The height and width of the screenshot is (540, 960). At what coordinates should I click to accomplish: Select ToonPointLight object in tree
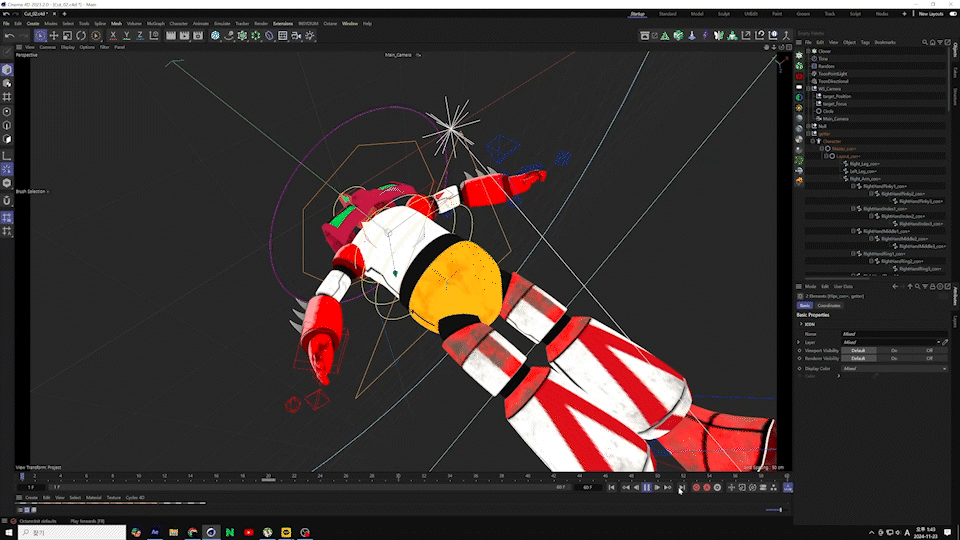(x=832, y=73)
